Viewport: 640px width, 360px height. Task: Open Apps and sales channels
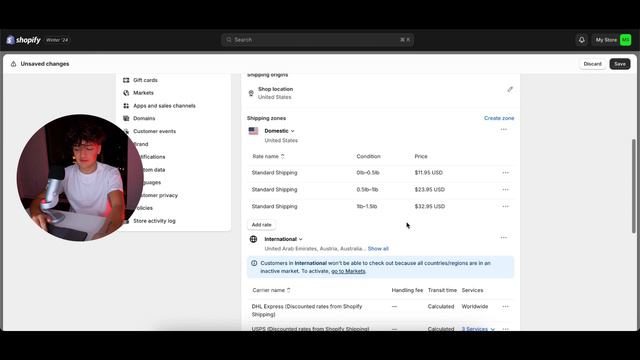point(164,106)
